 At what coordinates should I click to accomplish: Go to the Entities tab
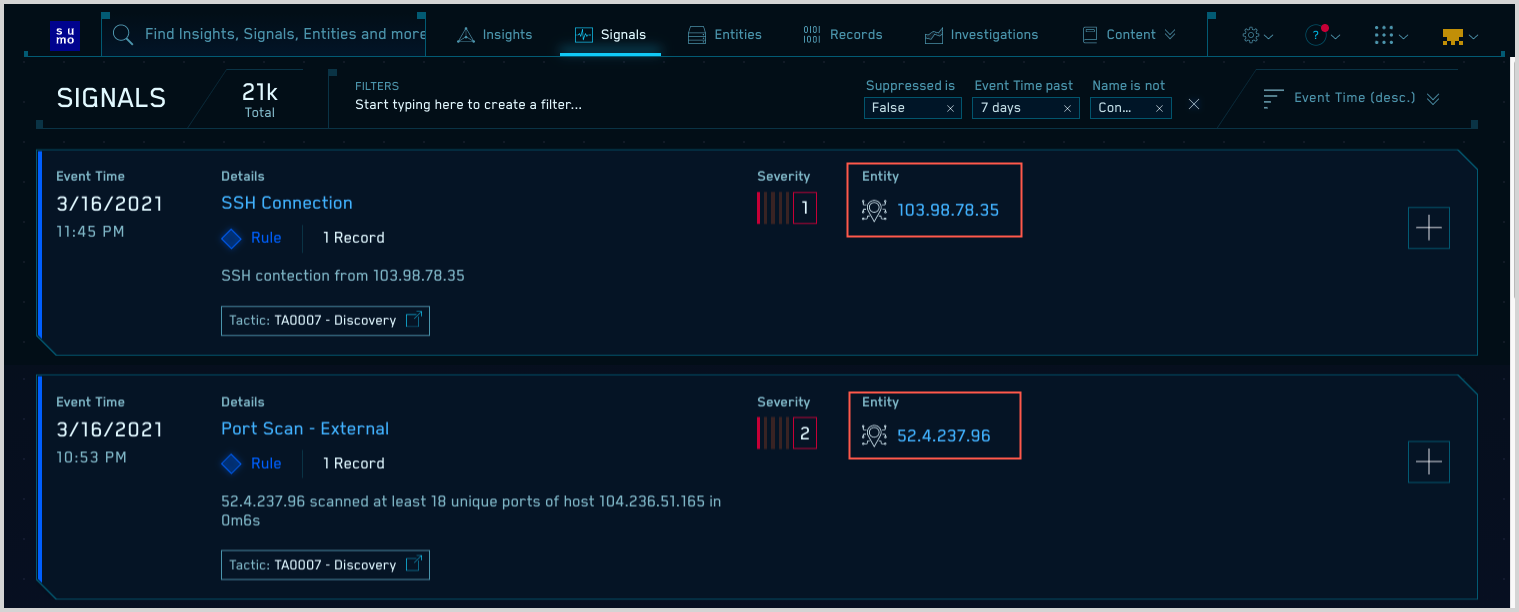[725, 35]
